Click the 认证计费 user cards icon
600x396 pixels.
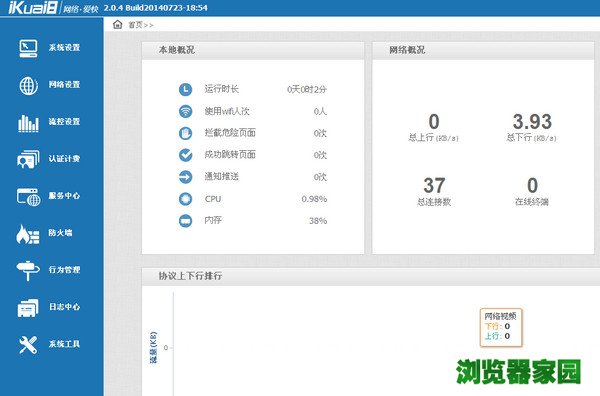pyautogui.click(x=28, y=160)
